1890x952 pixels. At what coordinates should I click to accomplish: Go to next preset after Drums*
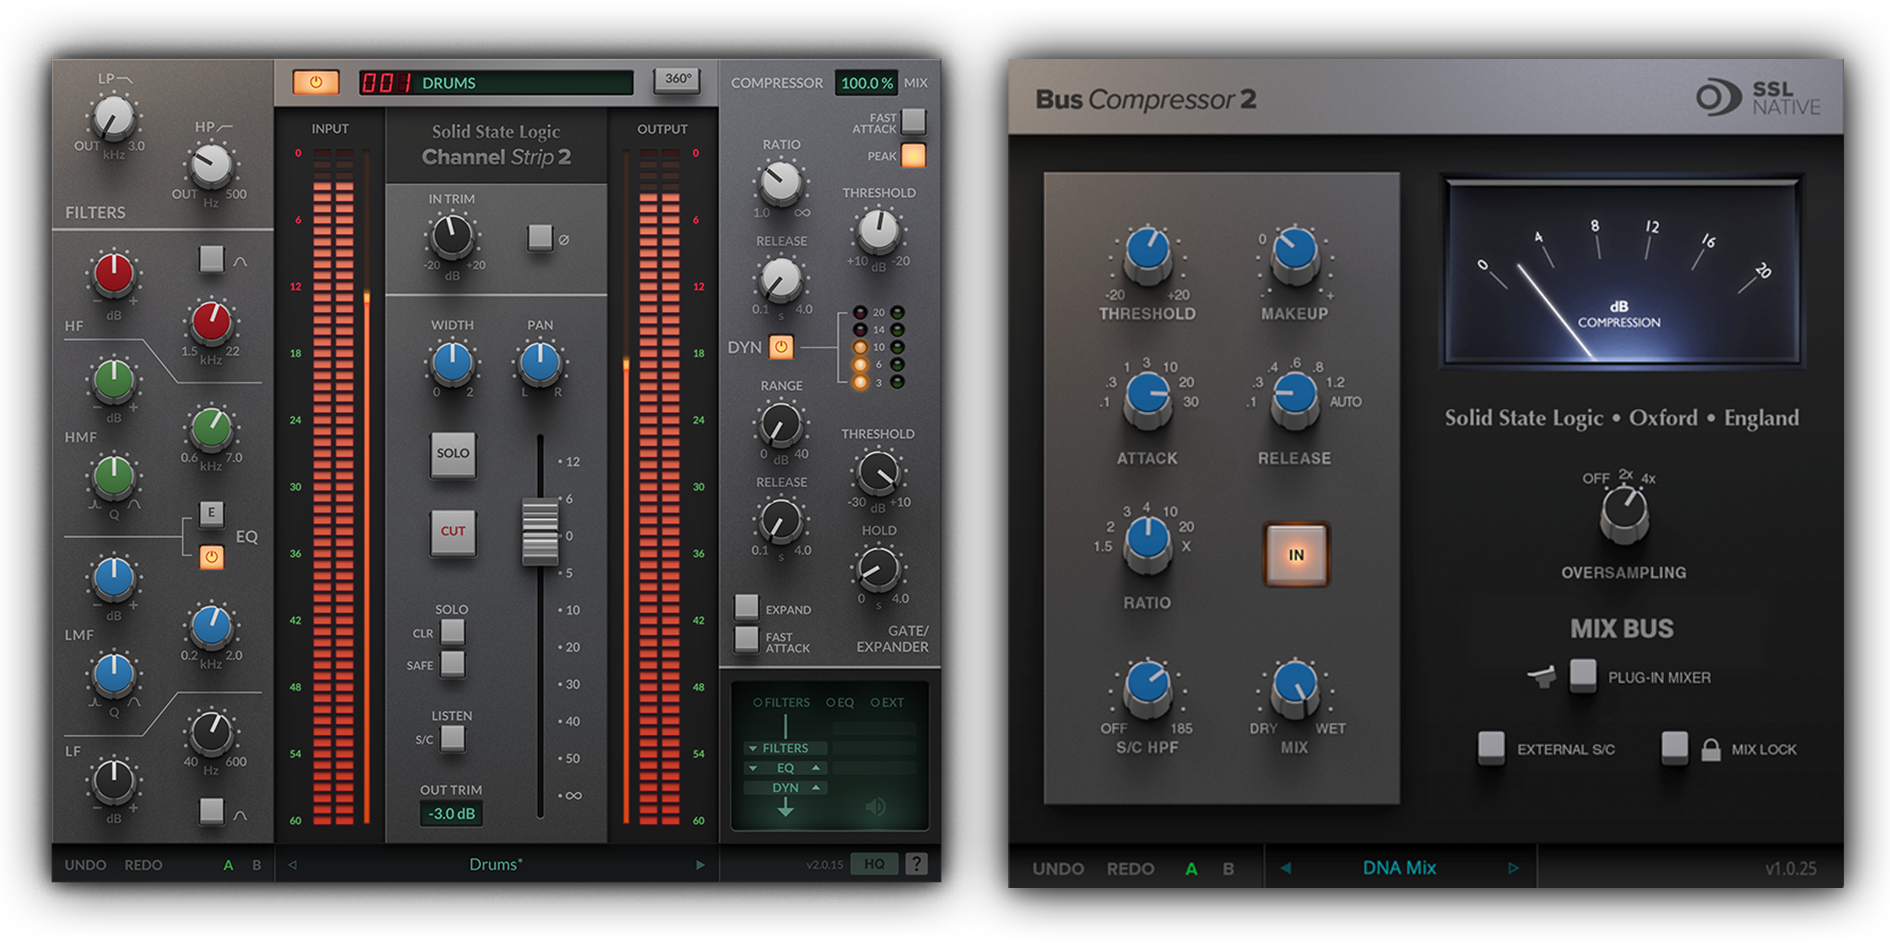(x=700, y=865)
